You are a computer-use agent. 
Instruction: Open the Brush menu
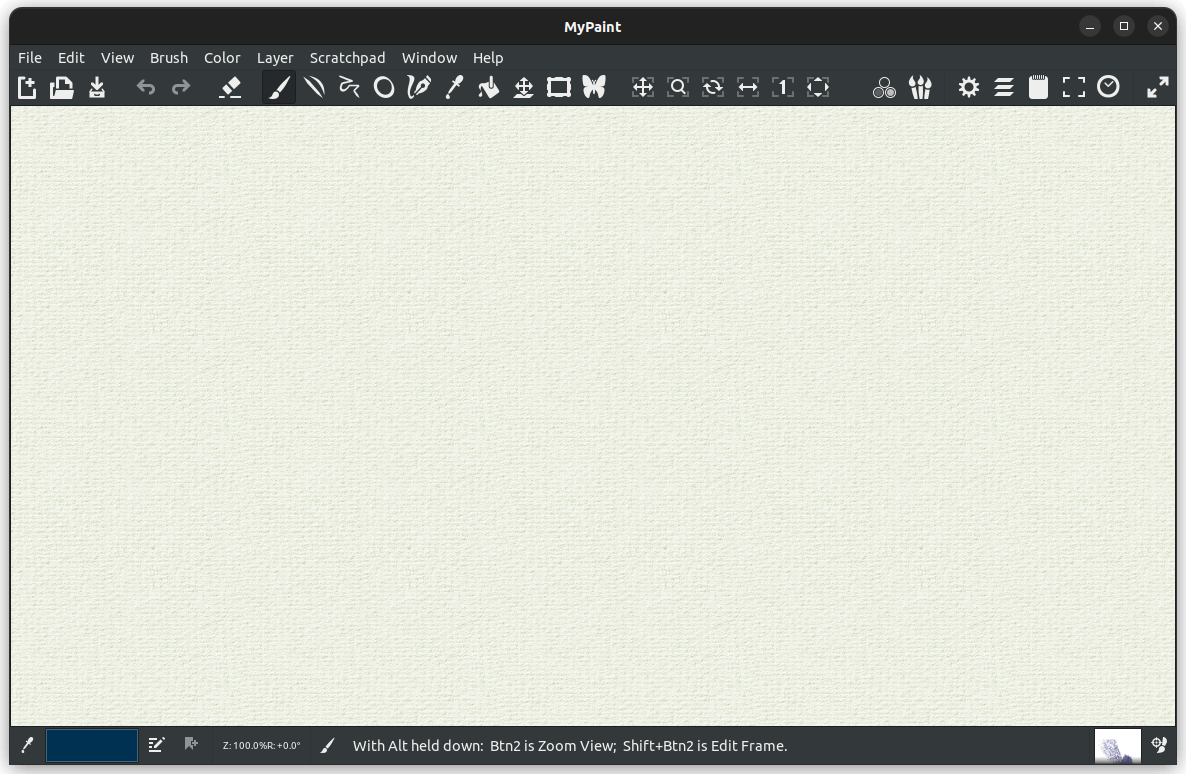pyautogui.click(x=168, y=57)
